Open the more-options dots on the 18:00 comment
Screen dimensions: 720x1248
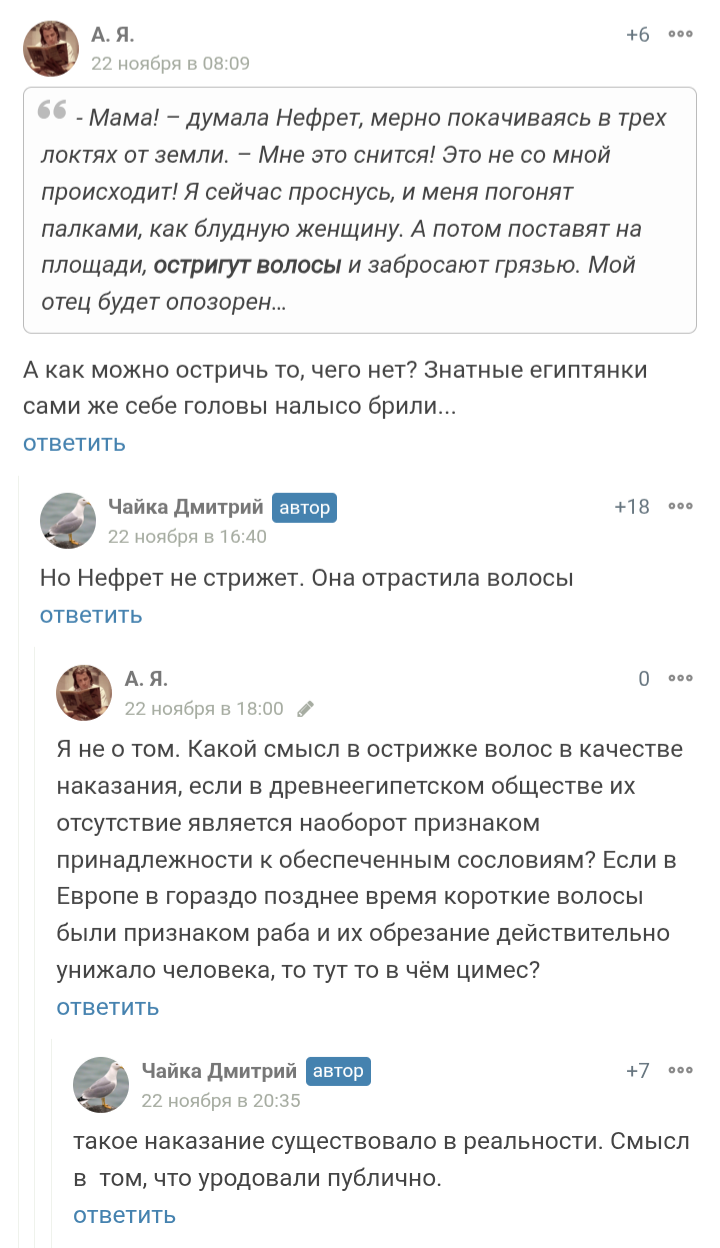coord(680,679)
